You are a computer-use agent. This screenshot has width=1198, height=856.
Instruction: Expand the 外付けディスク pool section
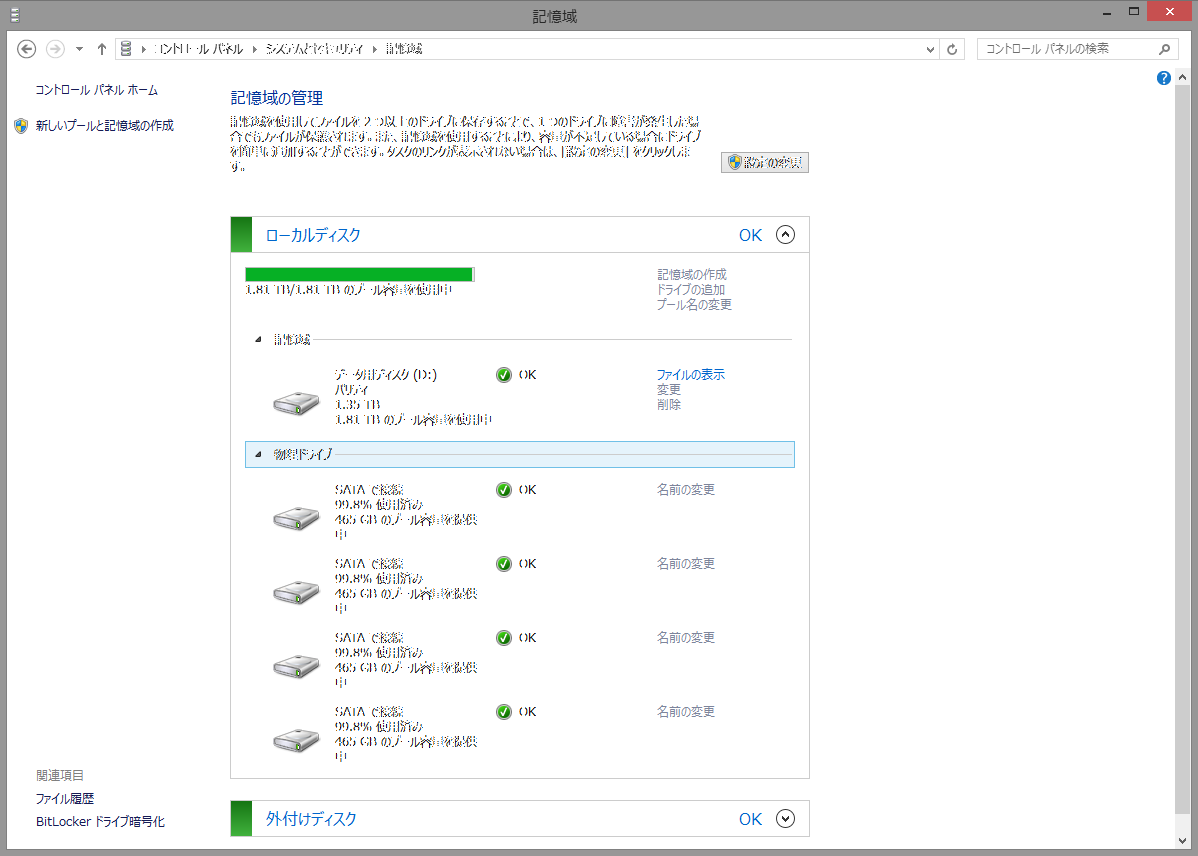click(785, 819)
